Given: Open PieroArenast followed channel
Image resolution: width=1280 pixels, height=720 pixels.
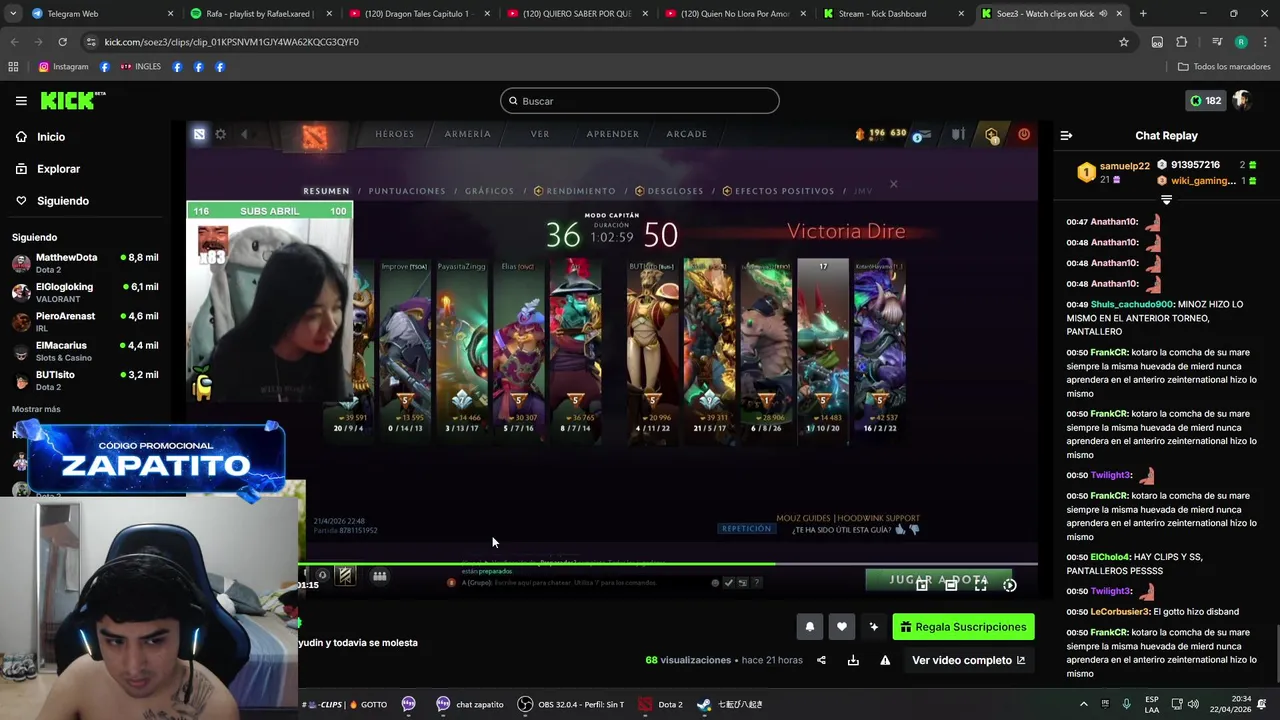Looking at the screenshot, I should pos(85,322).
